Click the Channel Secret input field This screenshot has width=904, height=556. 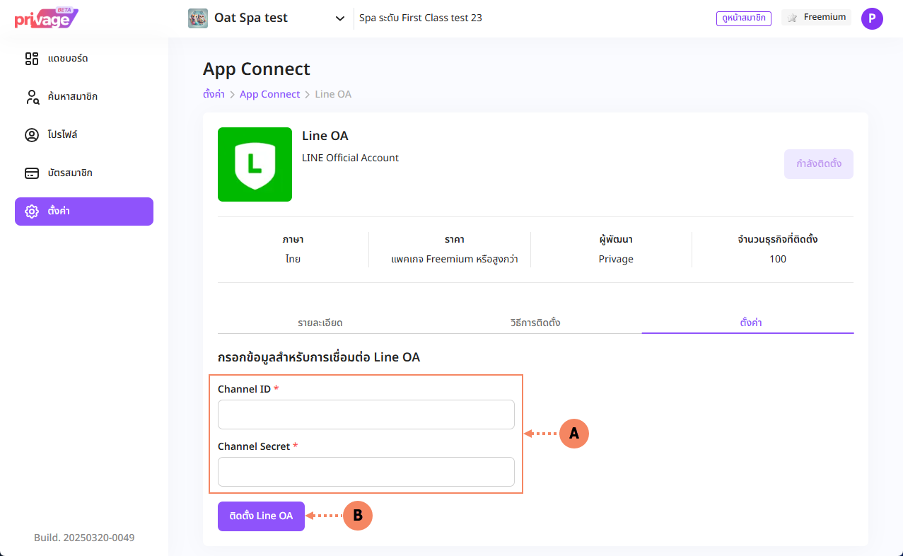366,472
